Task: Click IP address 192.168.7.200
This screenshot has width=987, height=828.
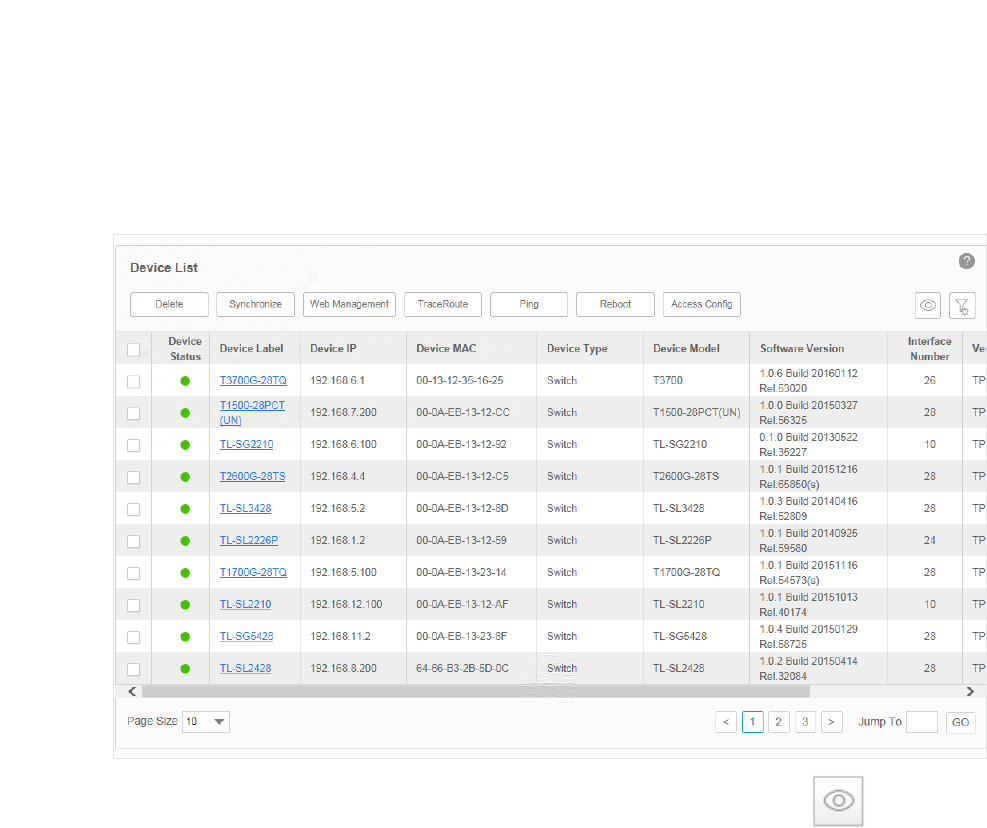Action: click(344, 412)
